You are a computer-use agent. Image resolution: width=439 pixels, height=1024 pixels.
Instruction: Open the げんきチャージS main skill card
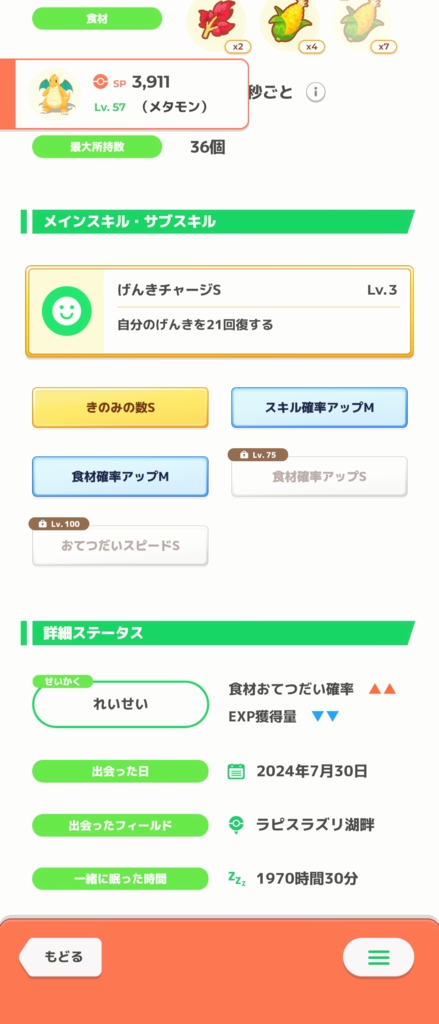[x=220, y=312]
